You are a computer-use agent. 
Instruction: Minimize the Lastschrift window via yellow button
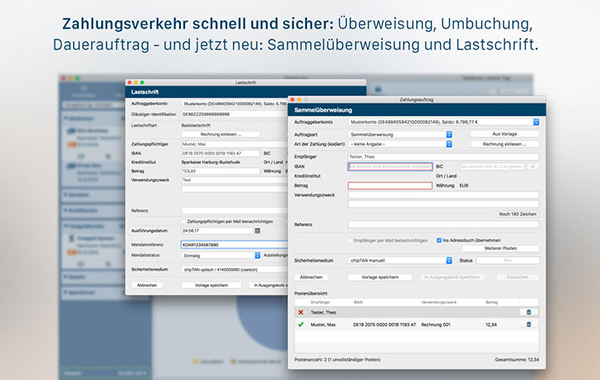coord(136,83)
